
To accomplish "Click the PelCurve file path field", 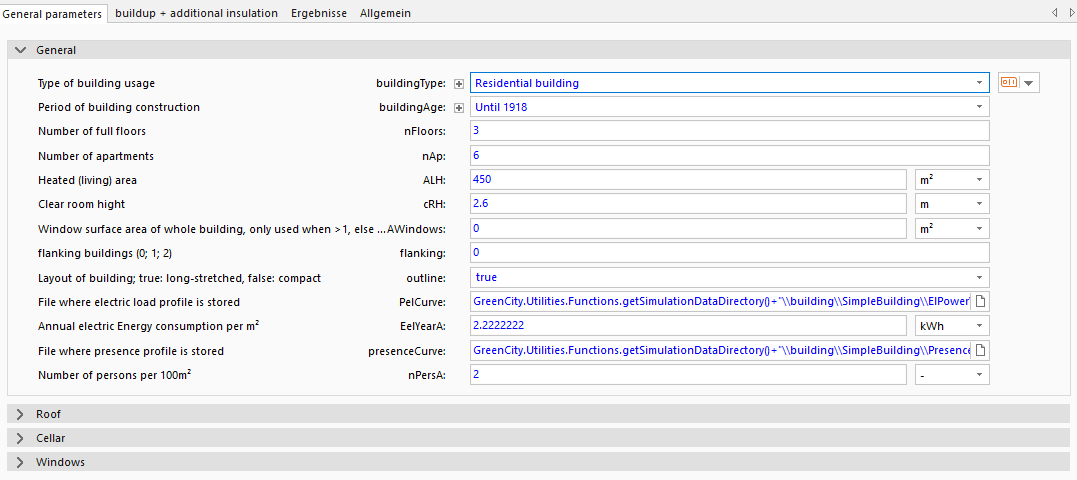I will coord(721,301).
